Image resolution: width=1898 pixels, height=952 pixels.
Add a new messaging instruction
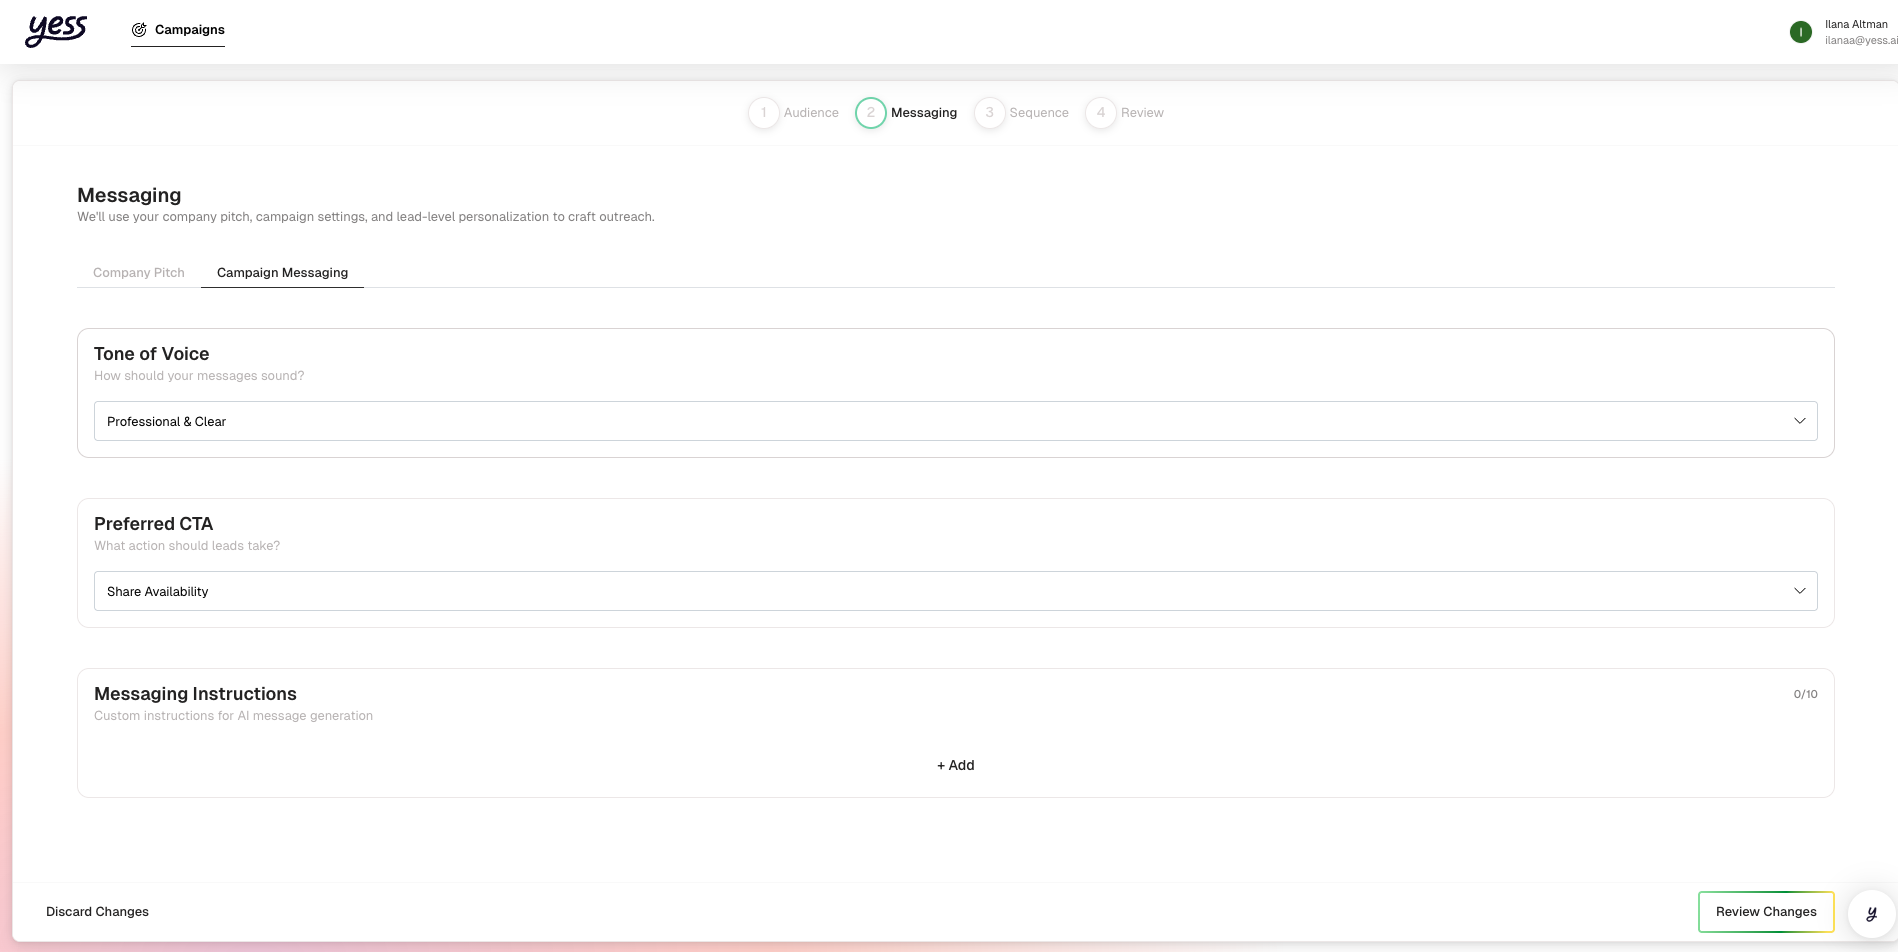(x=955, y=765)
